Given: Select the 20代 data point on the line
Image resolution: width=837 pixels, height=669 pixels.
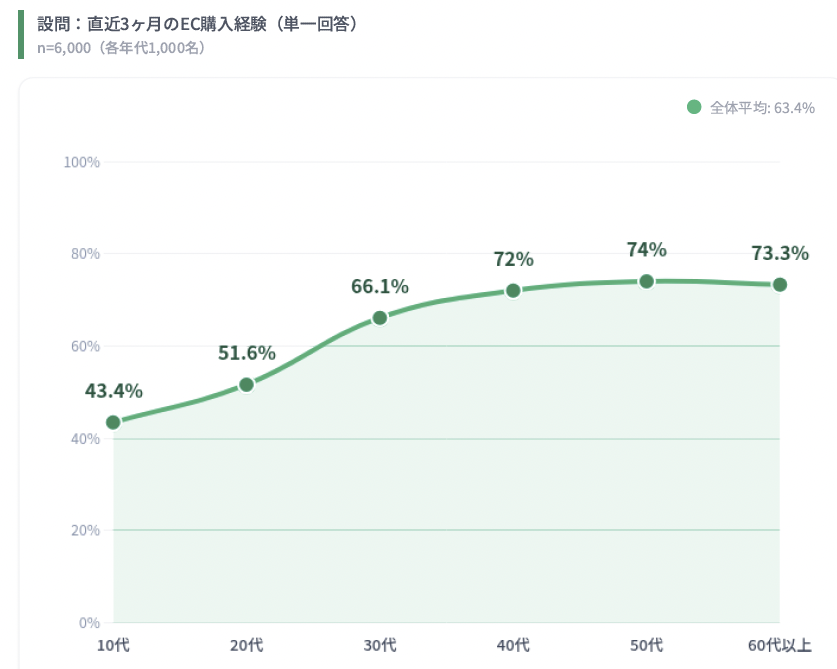Looking at the screenshot, I should click(x=246, y=384).
